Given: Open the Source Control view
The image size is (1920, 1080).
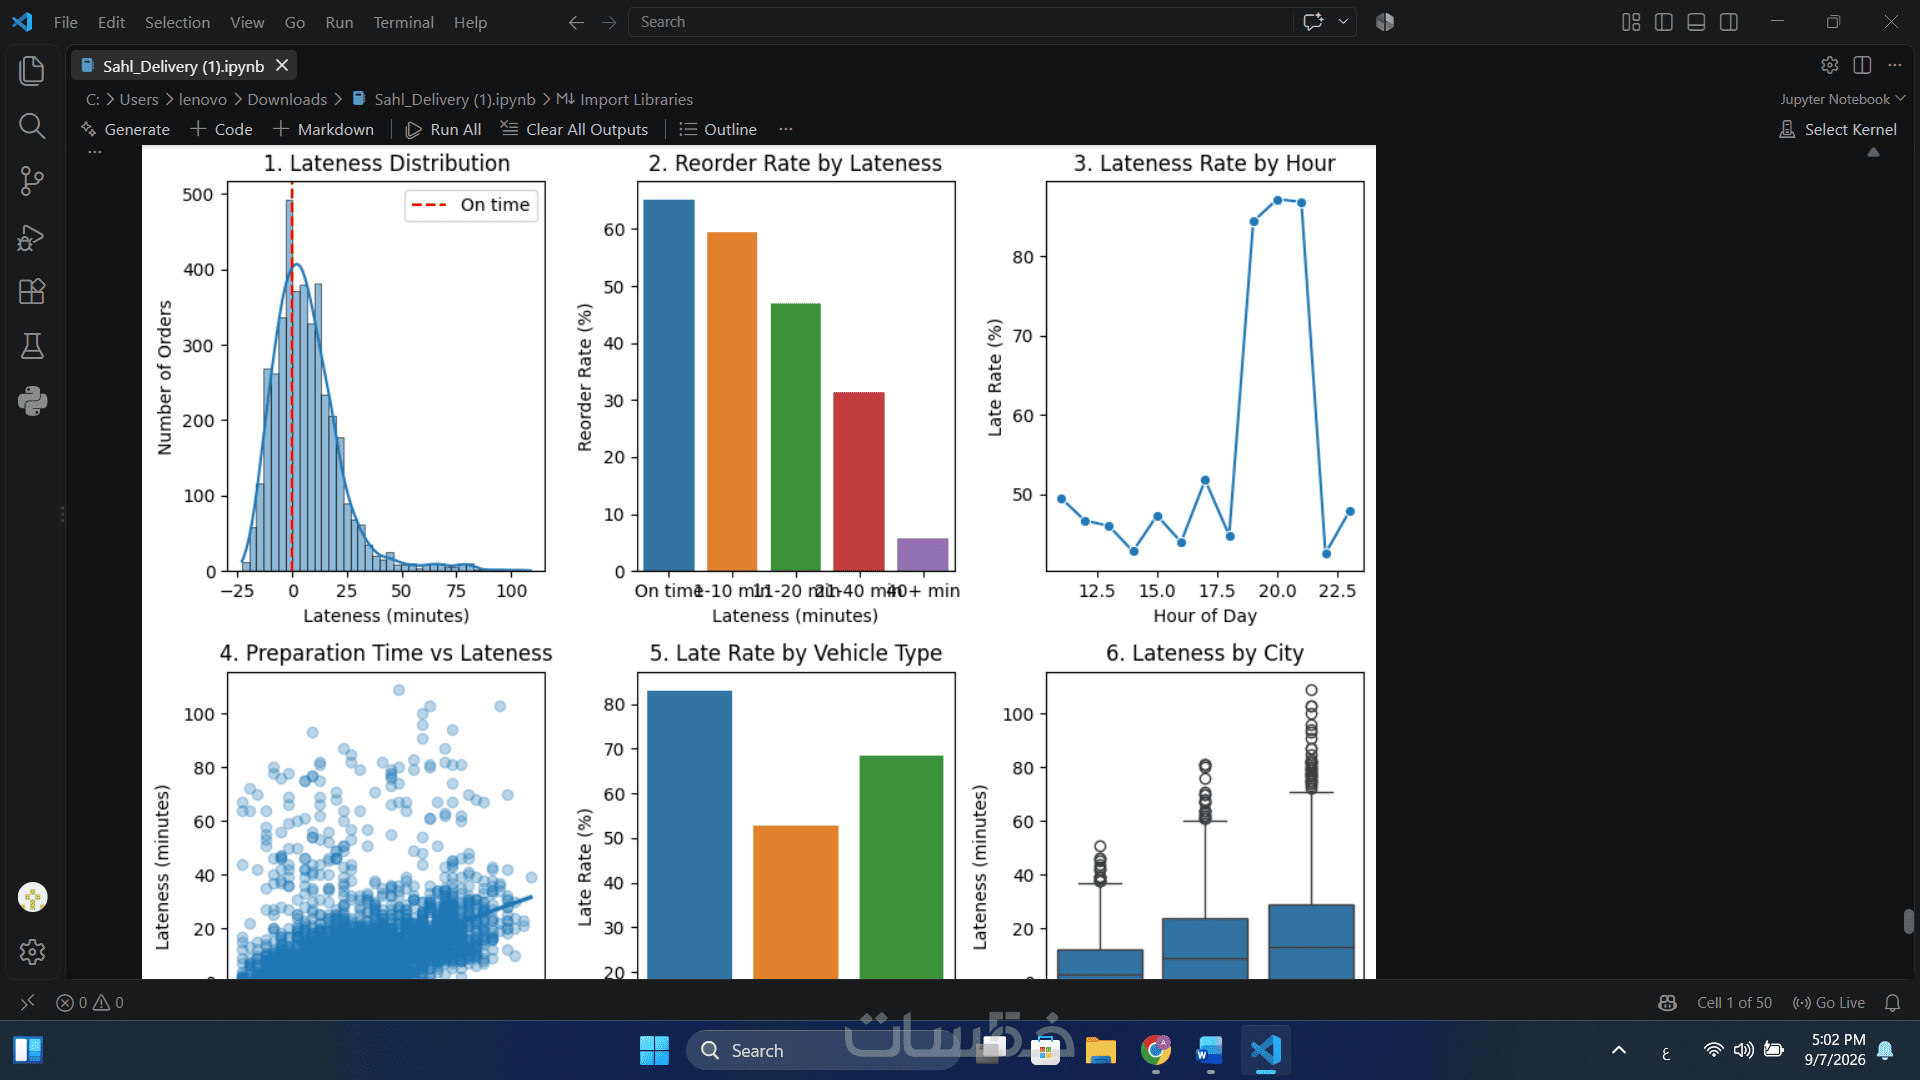Looking at the screenshot, I should tap(32, 181).
